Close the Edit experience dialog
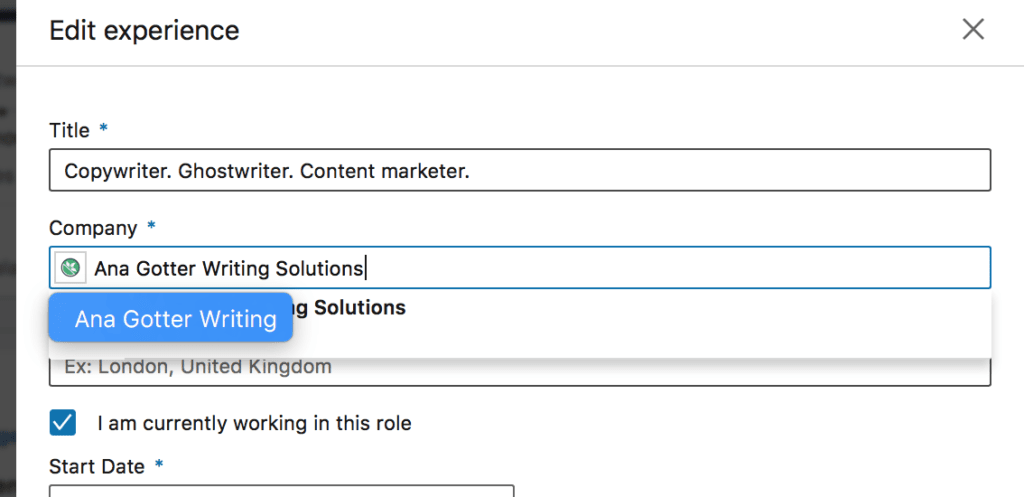The width and height of the screenshot is (1024, 497). point(973,29)
